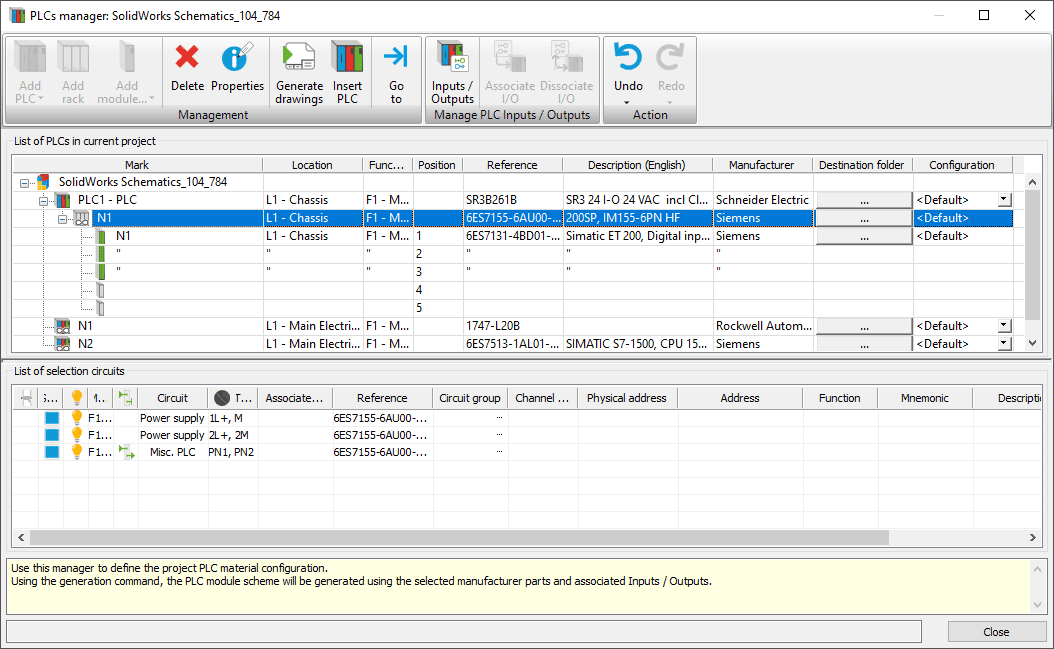The height and width of the screenshot is (649, 1054).
Task: Open destination folder for Simatic ET 200 row
Action: [864, 236]
